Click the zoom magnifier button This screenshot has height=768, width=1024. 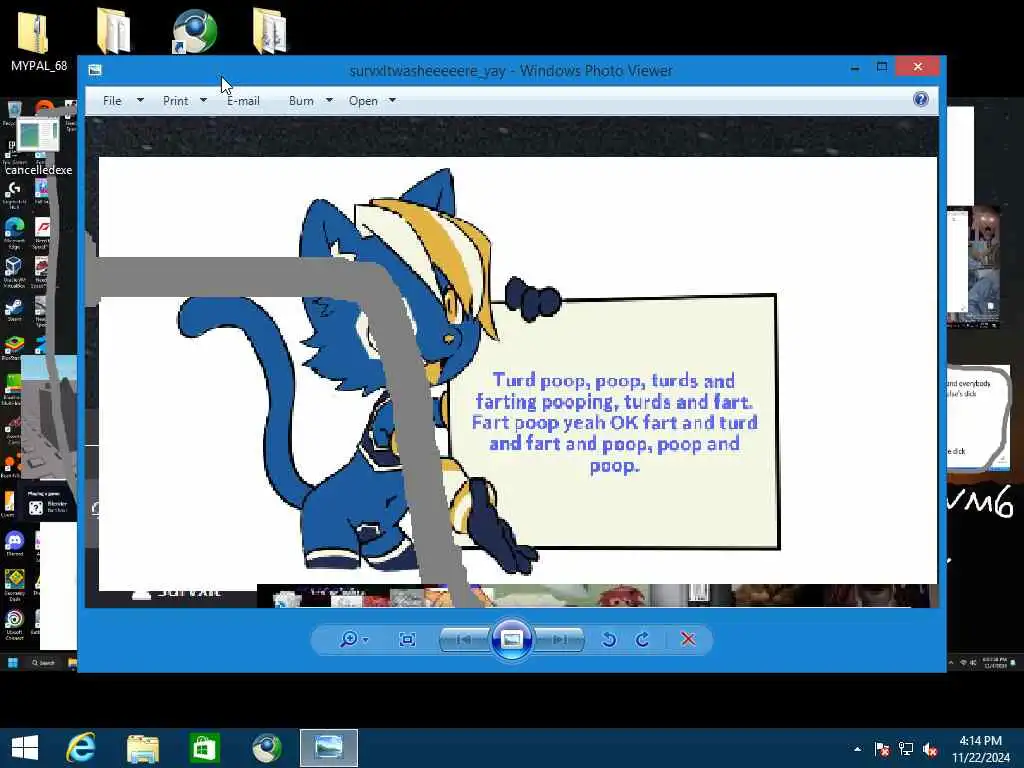coord(349,639)
